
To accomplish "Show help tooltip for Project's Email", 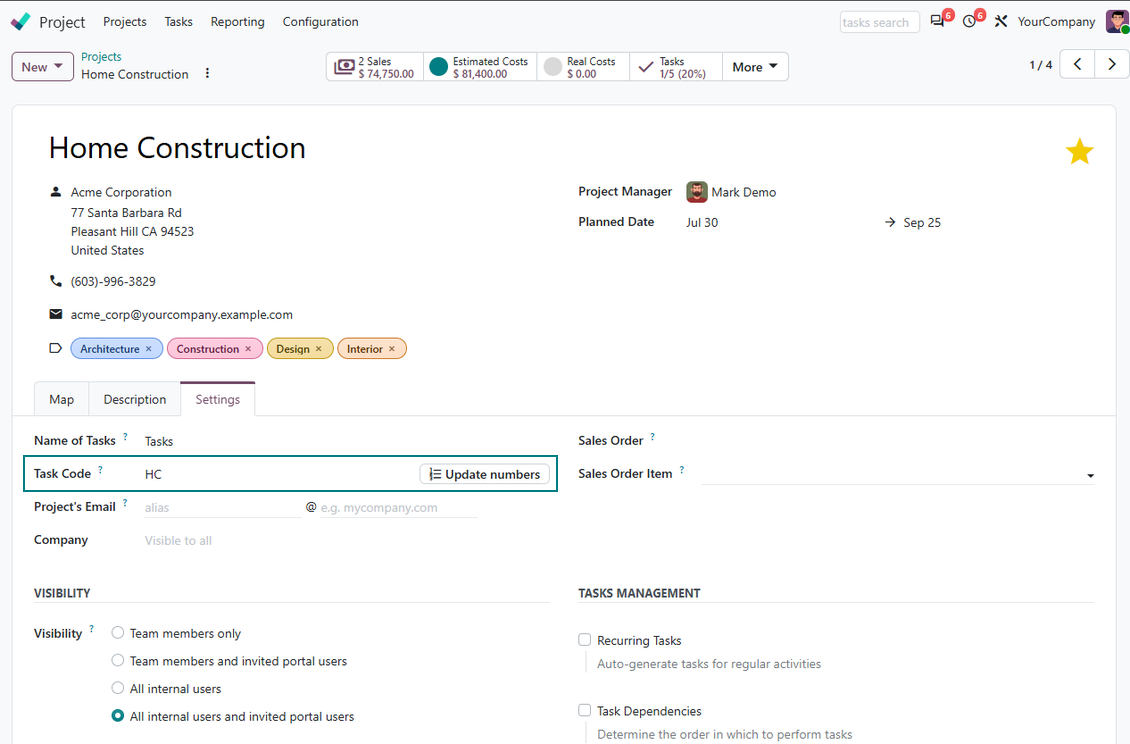I will 125,503.
